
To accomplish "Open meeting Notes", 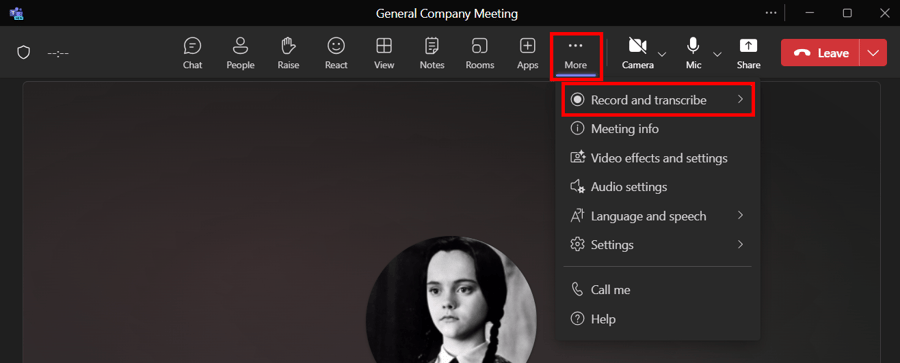I will click(432, 53).
